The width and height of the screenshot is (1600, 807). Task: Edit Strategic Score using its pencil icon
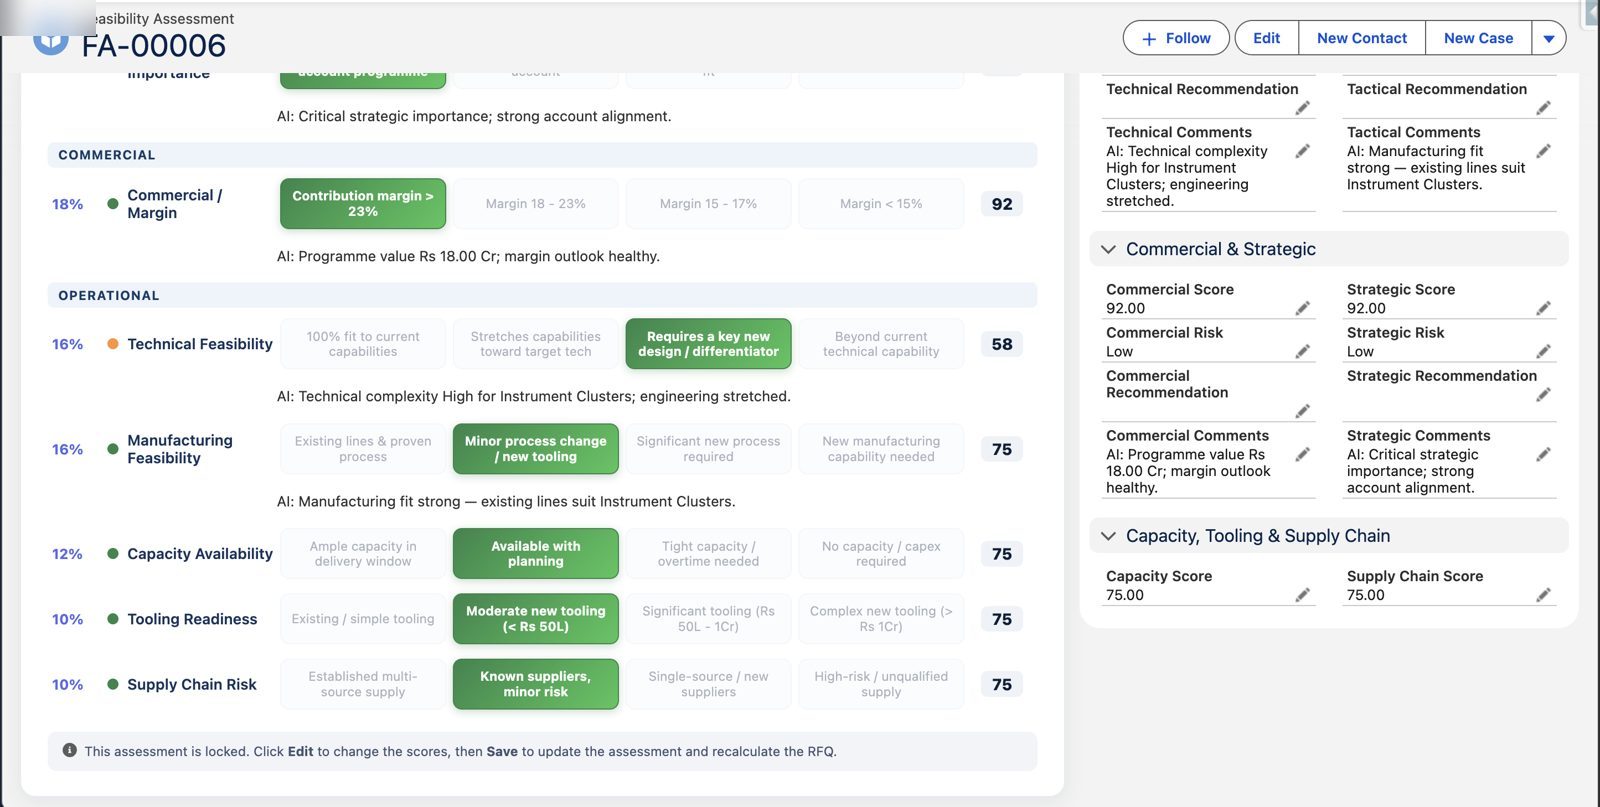(1543, 308)
